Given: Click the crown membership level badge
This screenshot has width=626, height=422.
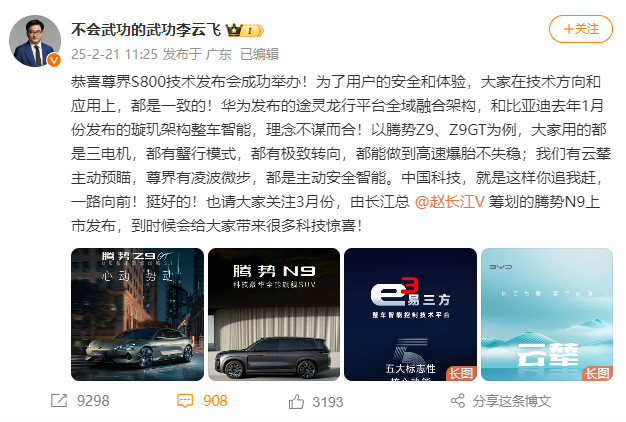Looking at the screenshot, I should pos(244,30).
